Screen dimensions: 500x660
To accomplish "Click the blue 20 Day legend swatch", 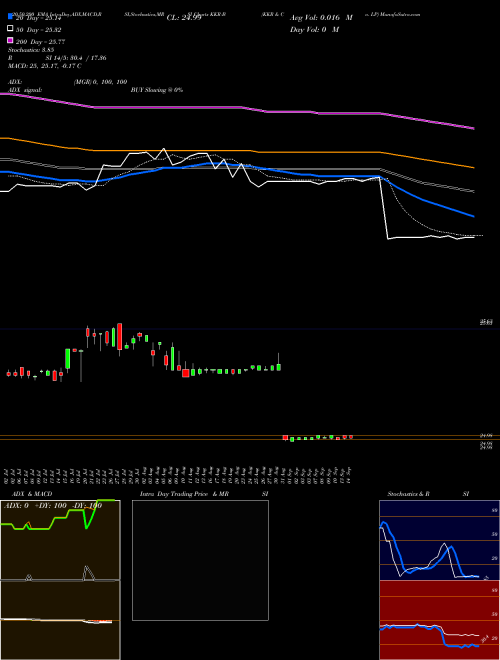I will (11, 16).
